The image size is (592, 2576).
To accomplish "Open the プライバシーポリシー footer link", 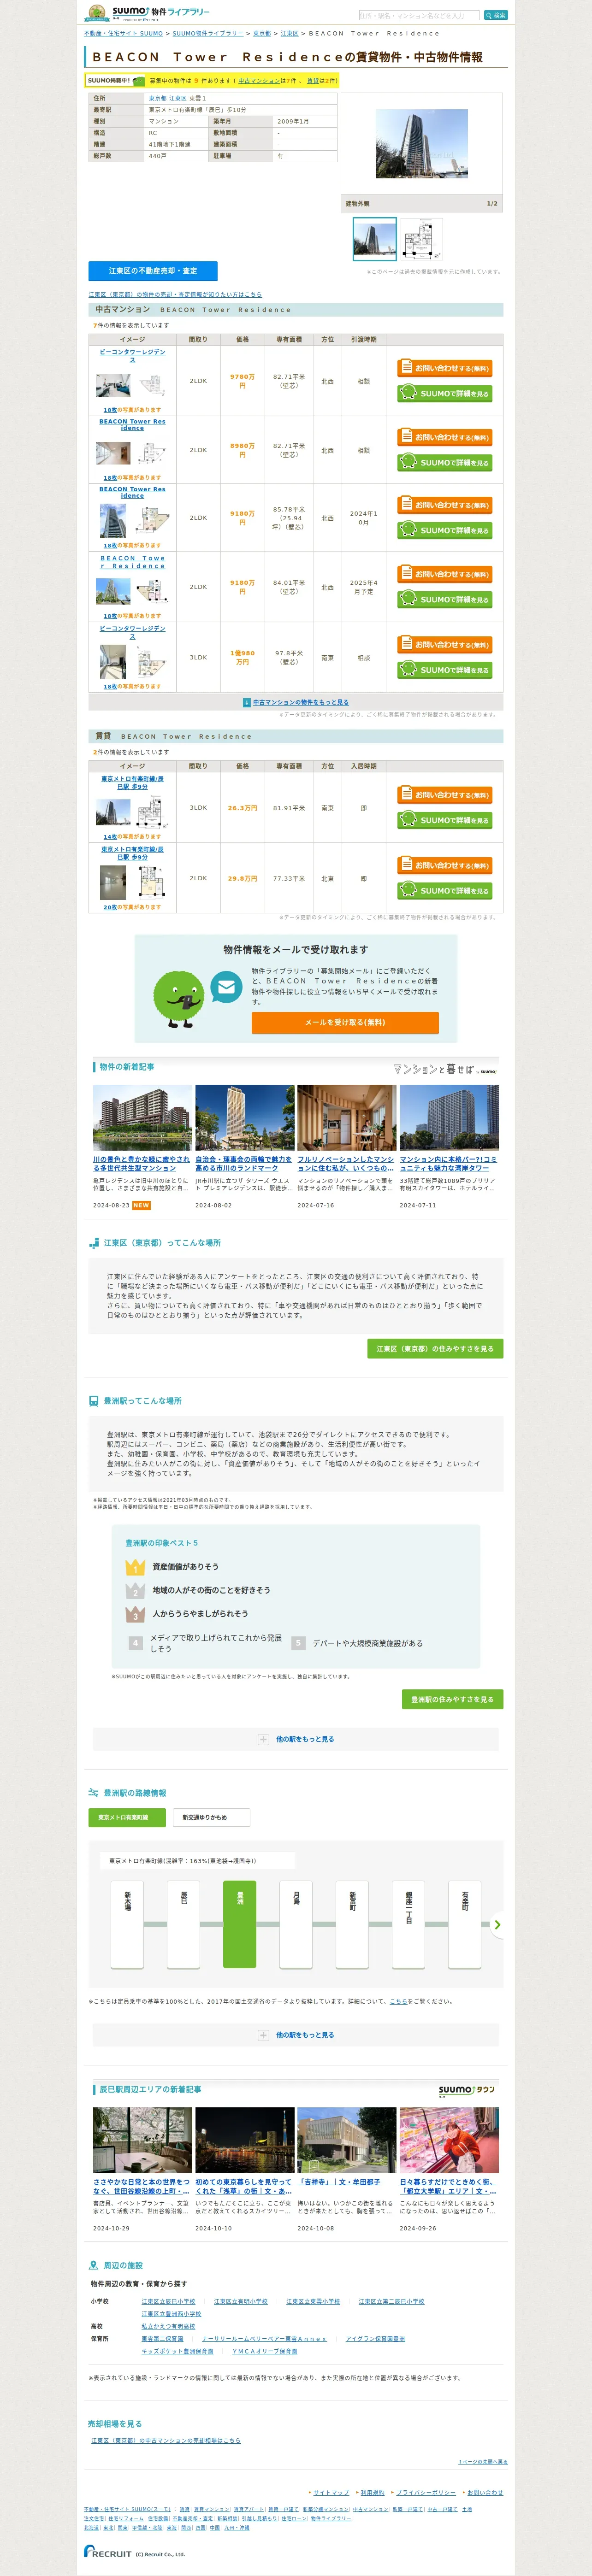I will [x=426, y=2492].
